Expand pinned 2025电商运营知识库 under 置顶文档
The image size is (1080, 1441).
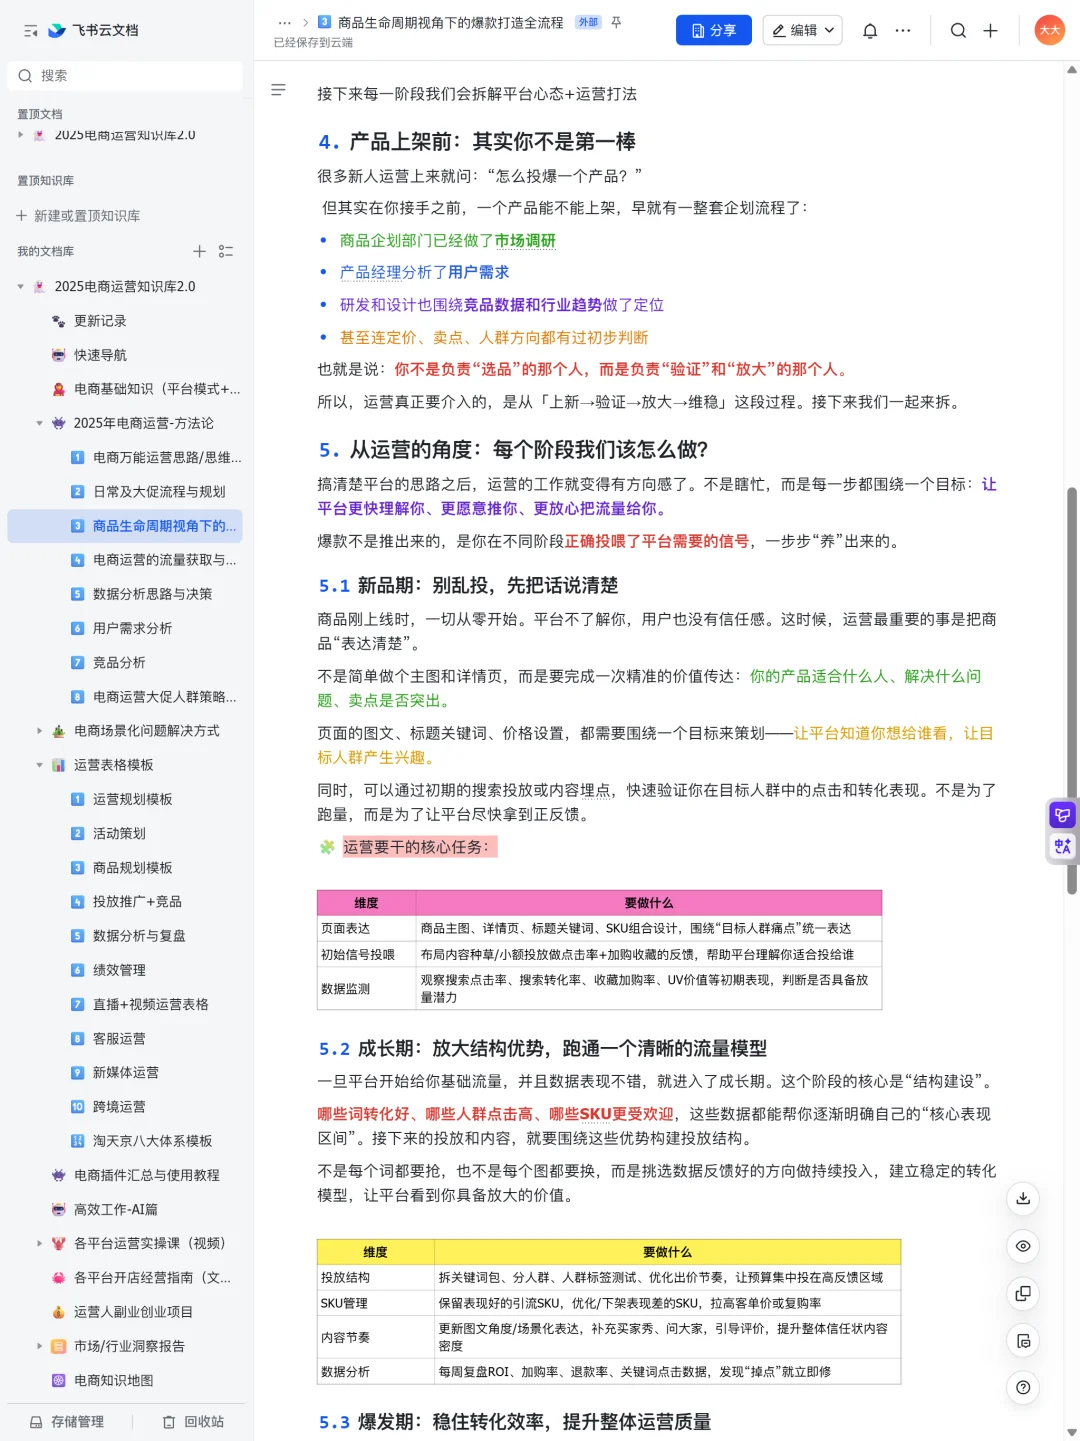21,135
